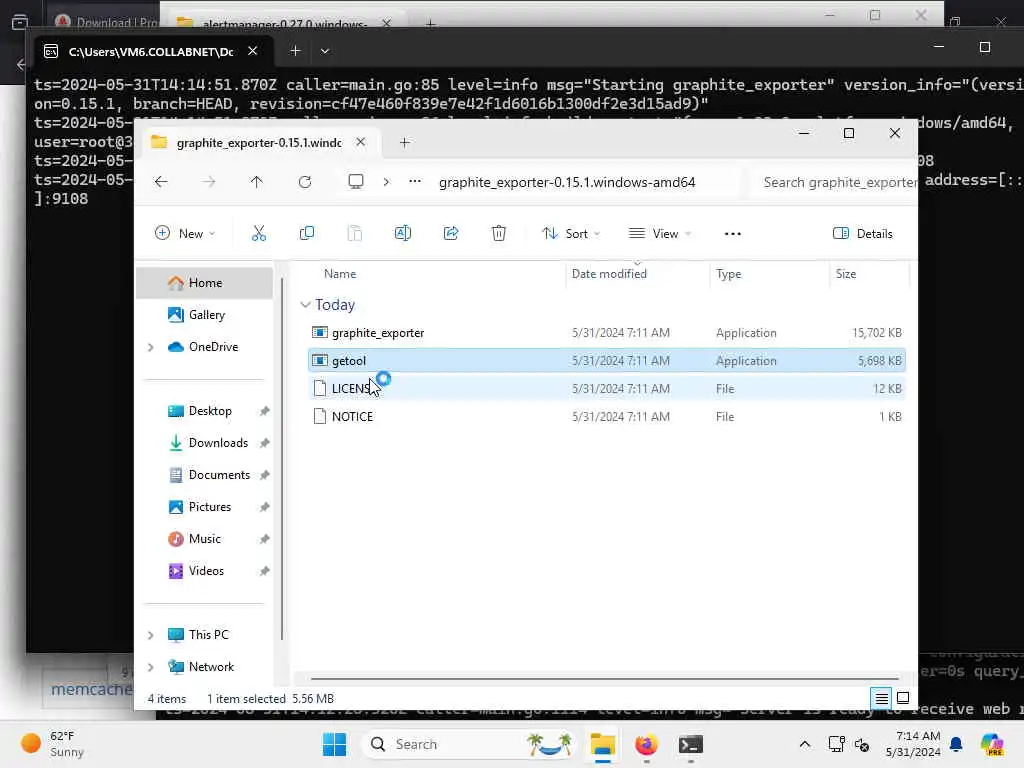The height and width of the screenshot is (768, 1024).
Task: Open the Sort dropdown menu
Action: pyautogui.click(x=571, y=233)
